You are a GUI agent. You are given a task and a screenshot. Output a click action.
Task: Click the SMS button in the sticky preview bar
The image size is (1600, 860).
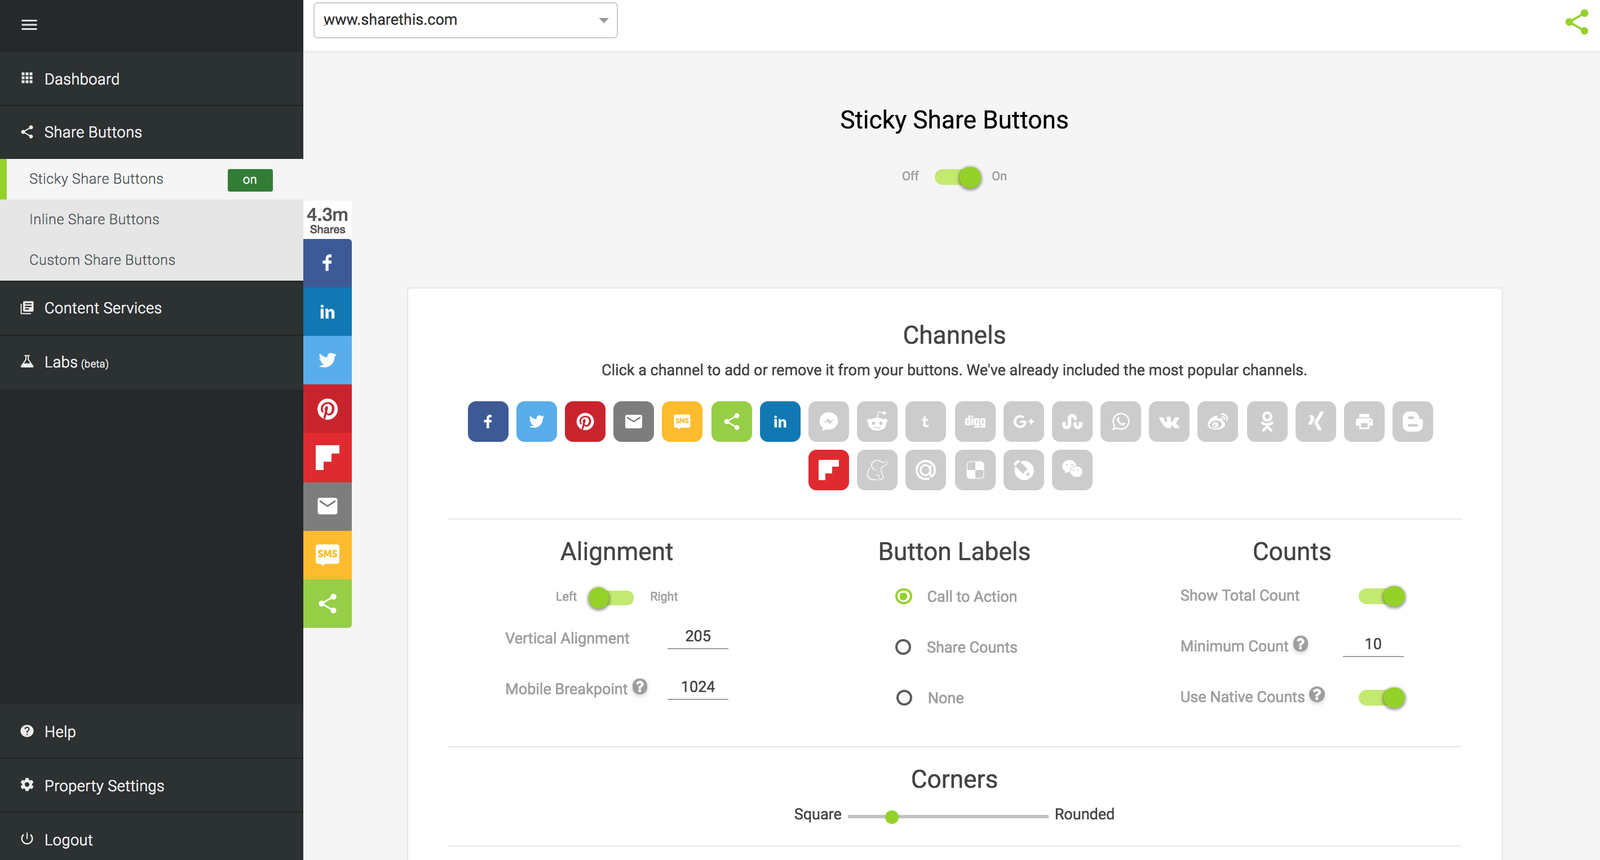[x=327, y=555]
